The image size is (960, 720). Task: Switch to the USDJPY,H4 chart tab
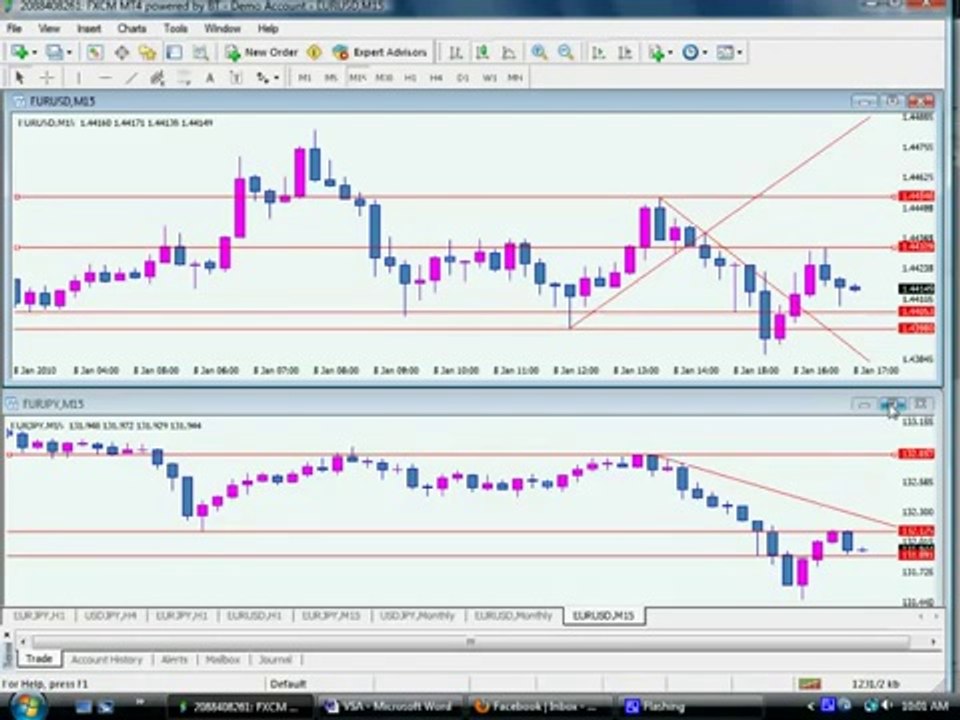pyautogui.click(x=110, y=616)
